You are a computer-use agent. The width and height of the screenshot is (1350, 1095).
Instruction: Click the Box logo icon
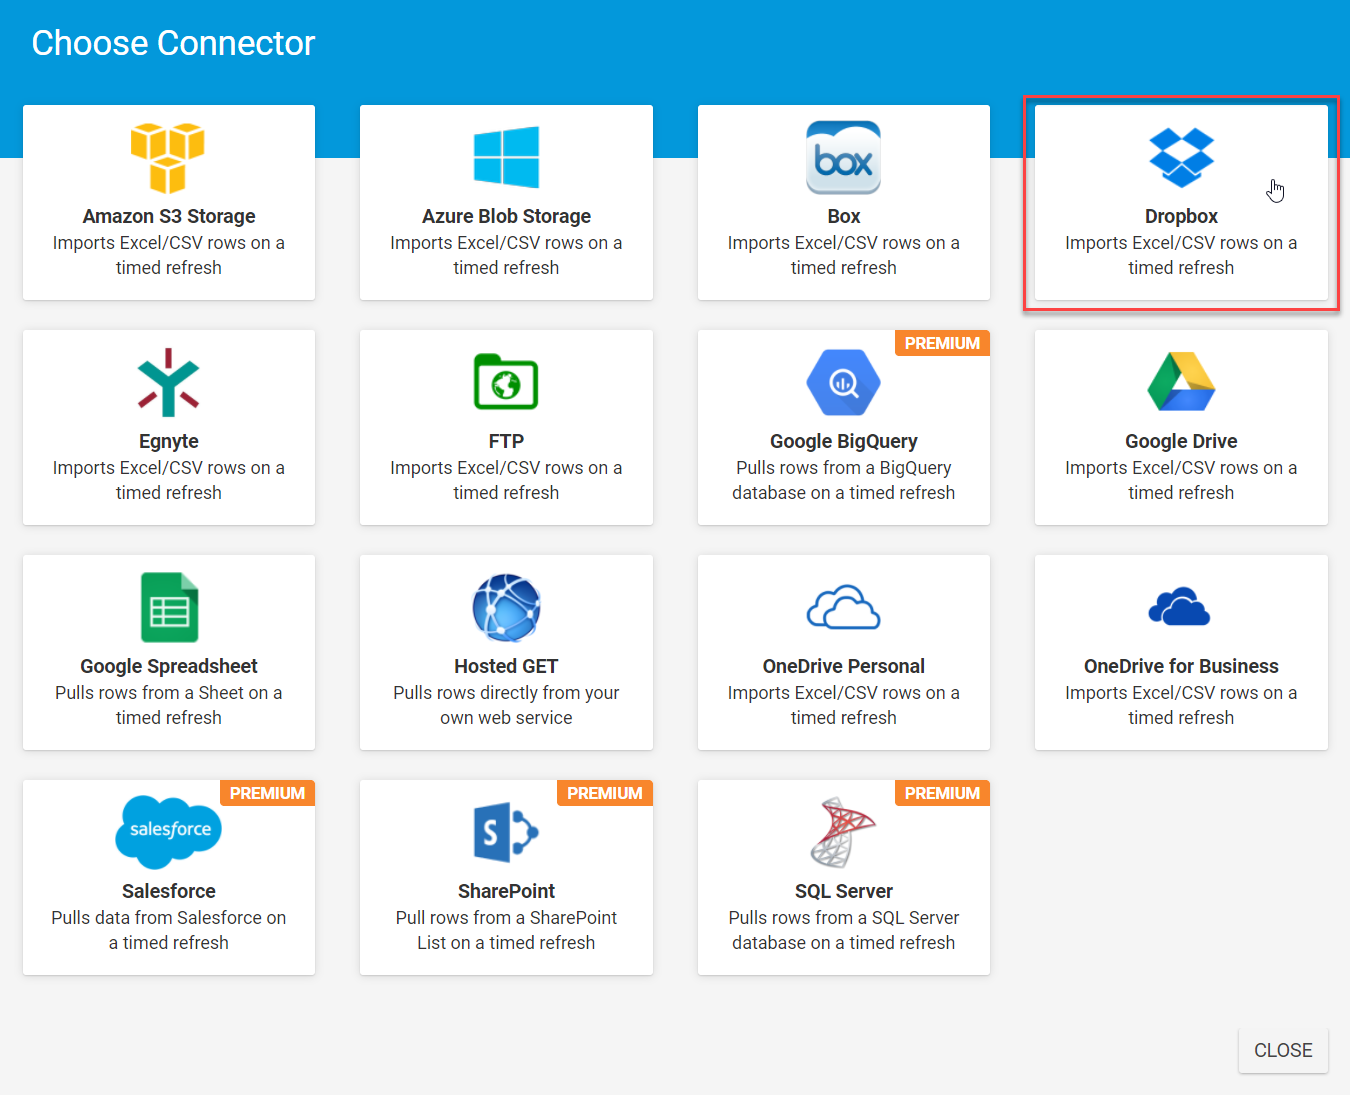point(843,157)
